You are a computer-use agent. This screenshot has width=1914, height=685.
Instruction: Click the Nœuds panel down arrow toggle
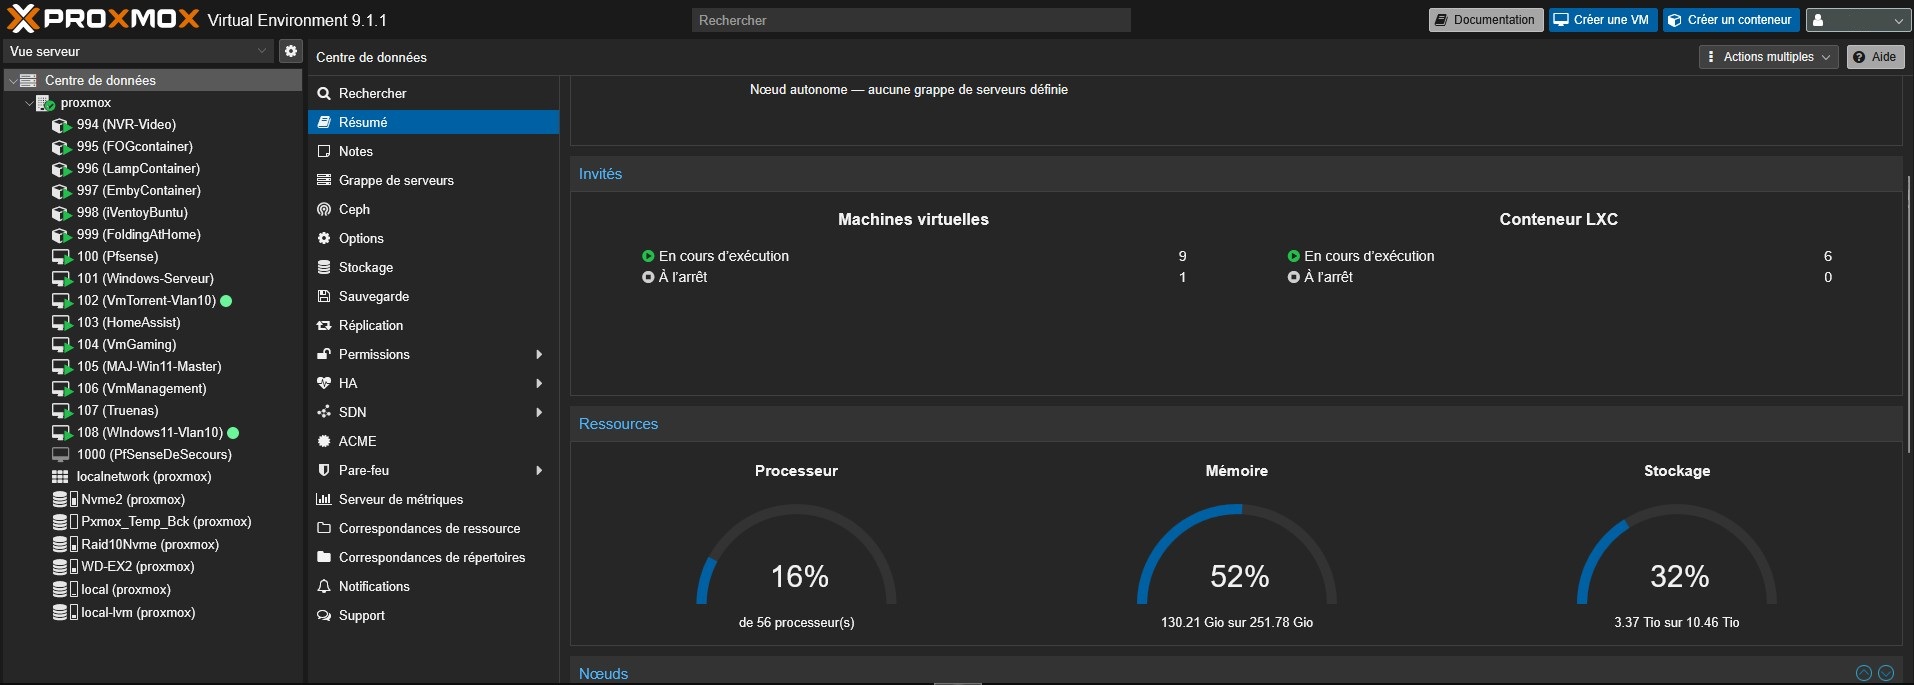click(x=1886, y=673)
